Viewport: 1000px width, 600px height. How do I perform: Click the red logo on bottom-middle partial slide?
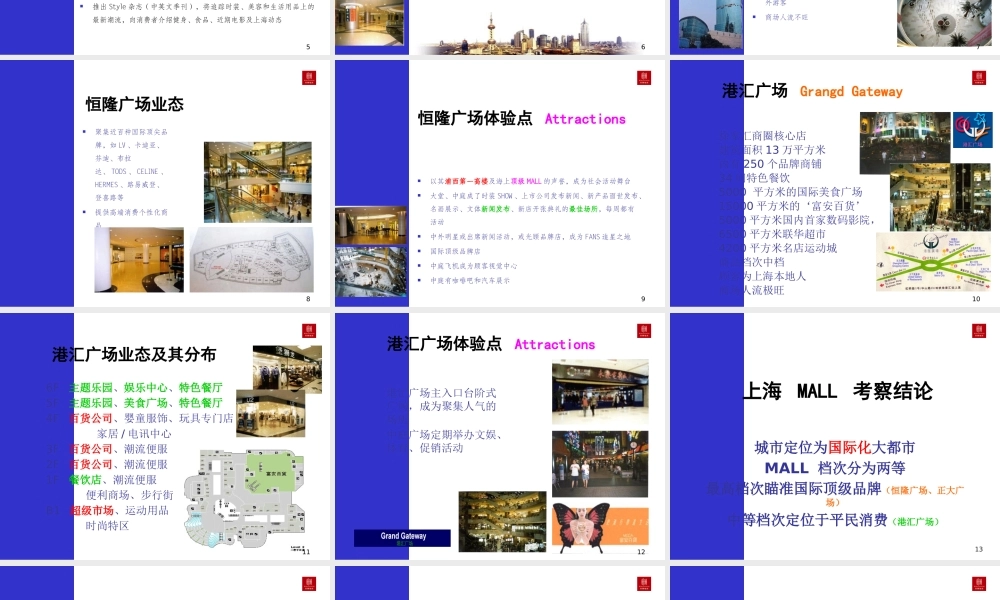pyautogui.click(x=644, y=583)
